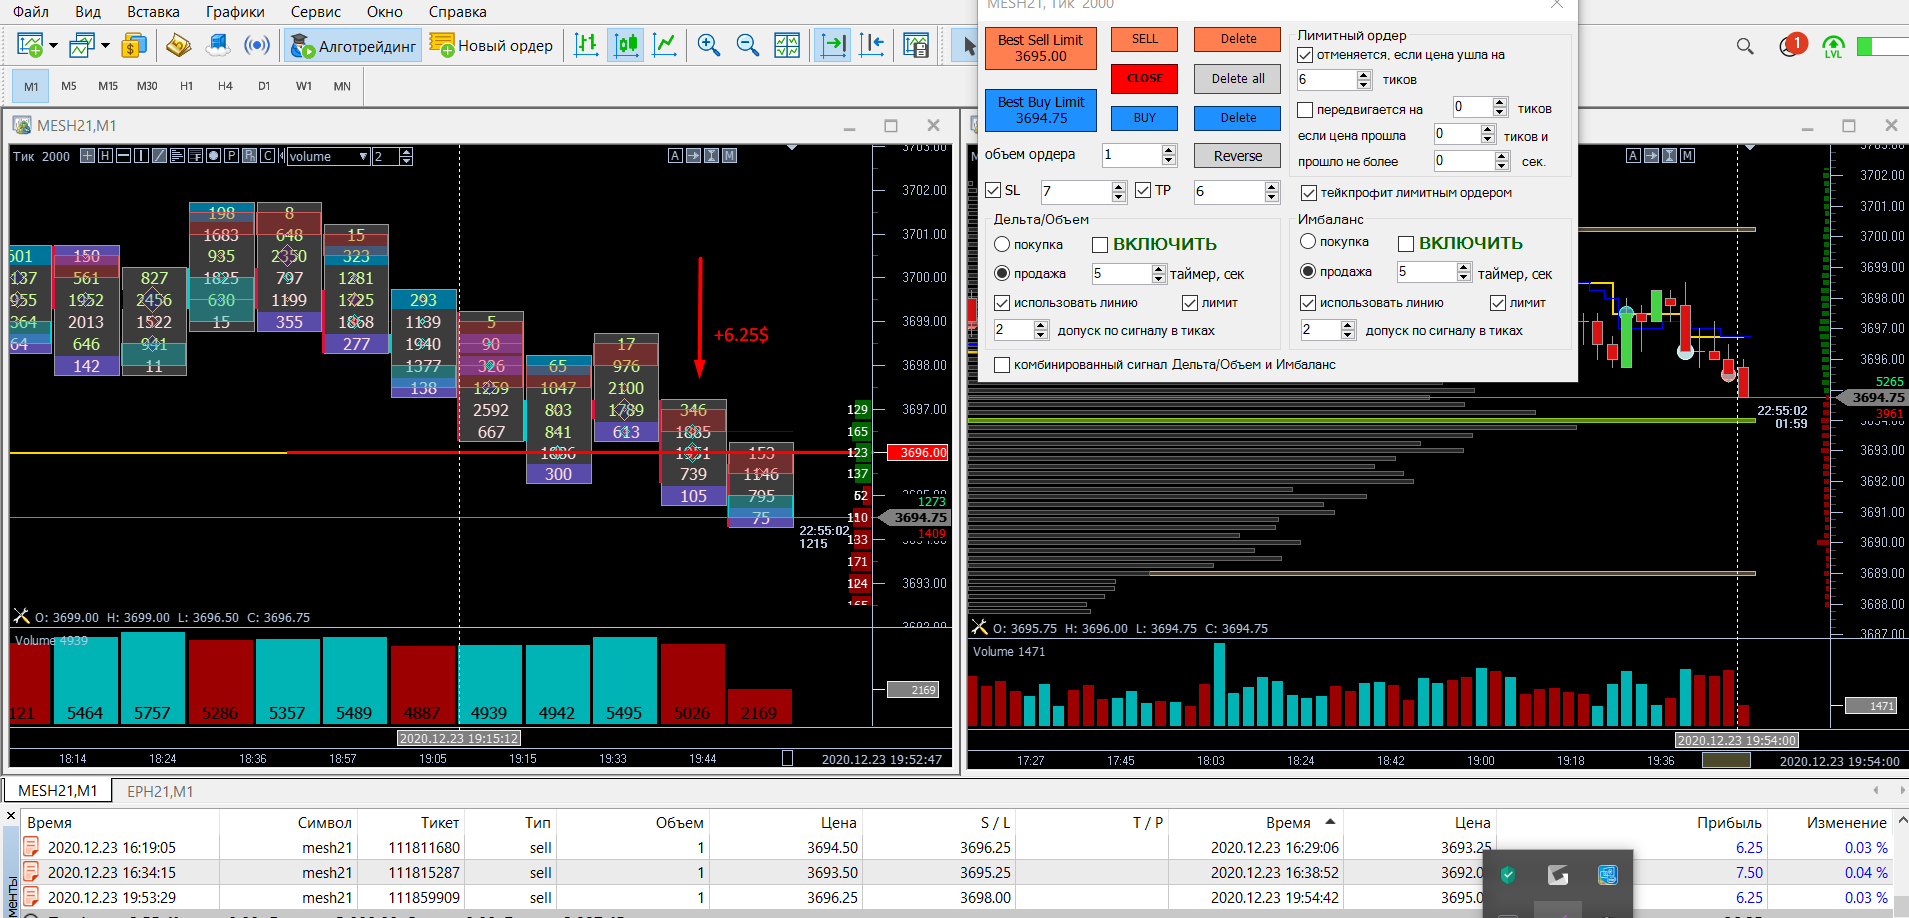Increase the order volume with the up arrow

1169,150
